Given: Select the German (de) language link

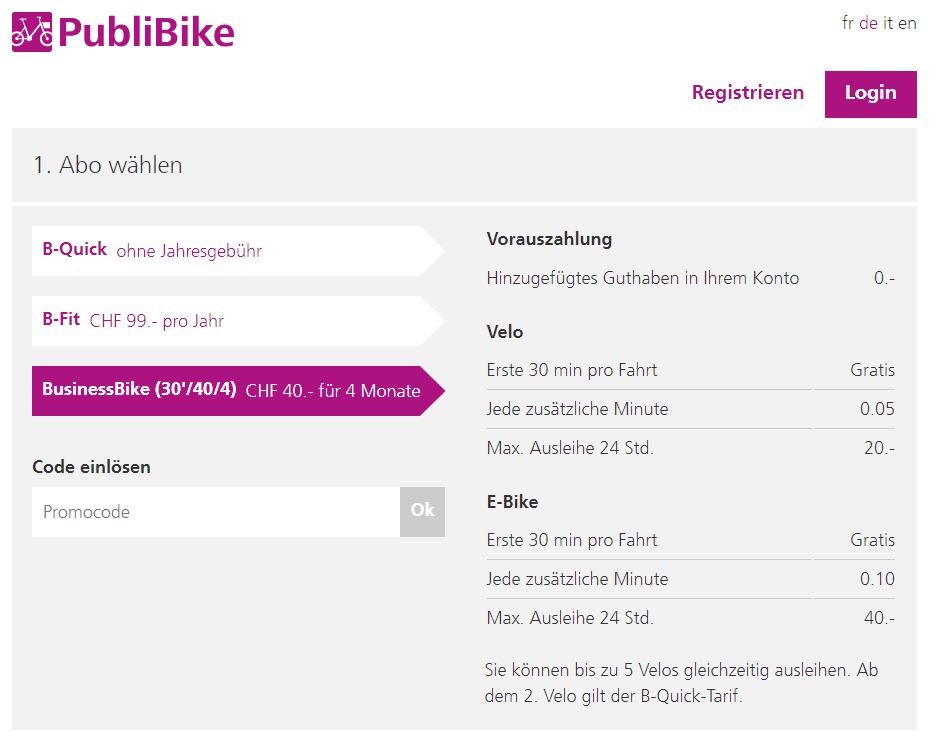Looking at the screenshot, I should [x=868, y=23].
